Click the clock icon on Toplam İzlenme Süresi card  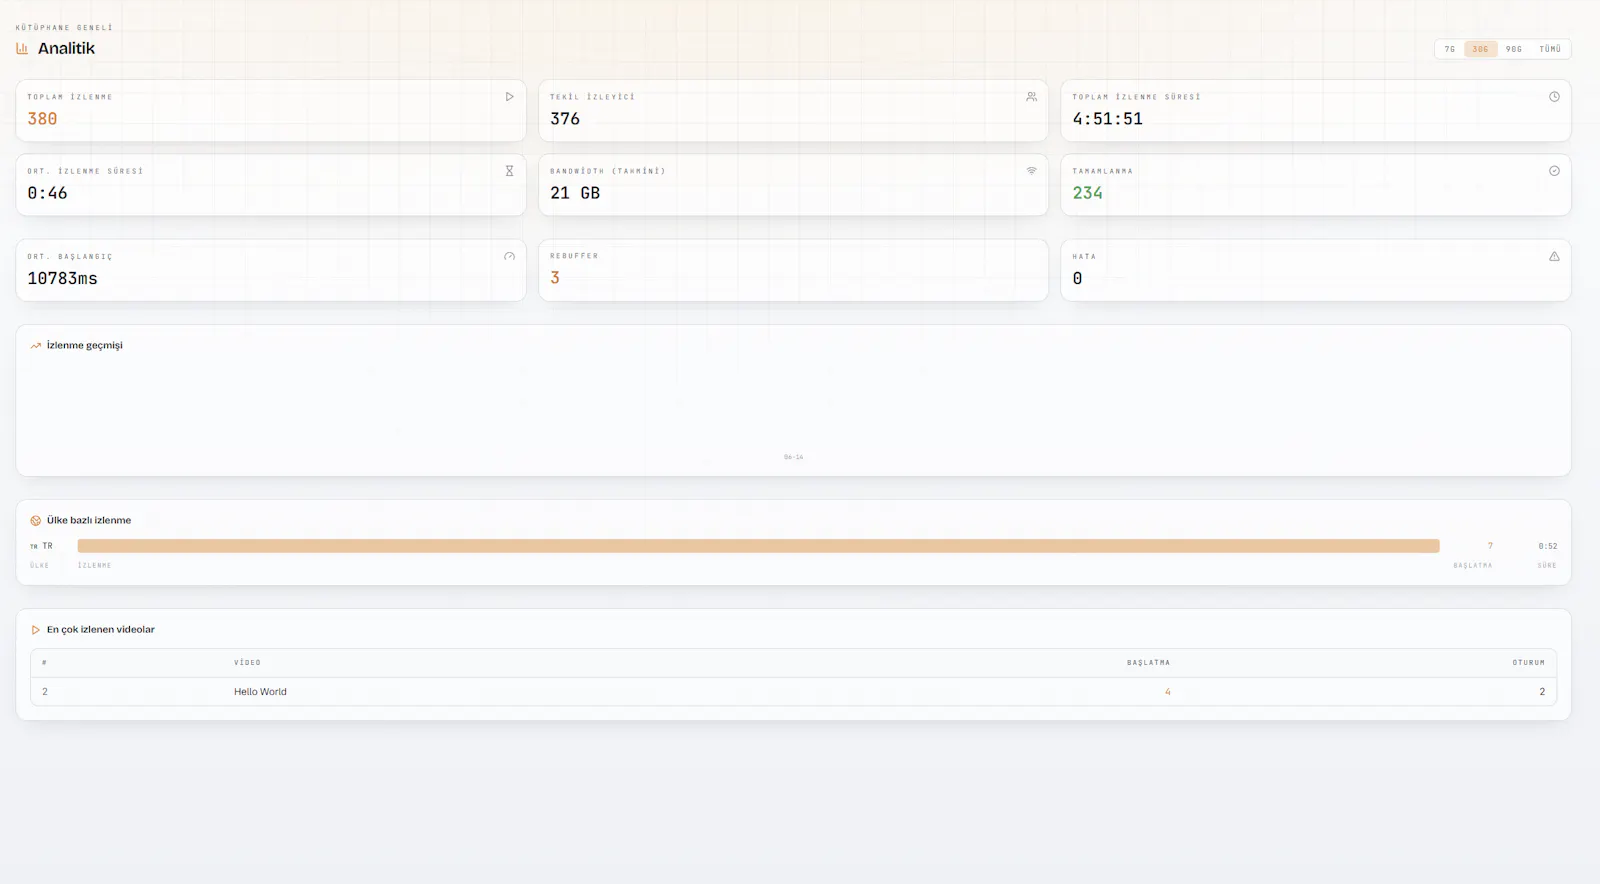1554,97
